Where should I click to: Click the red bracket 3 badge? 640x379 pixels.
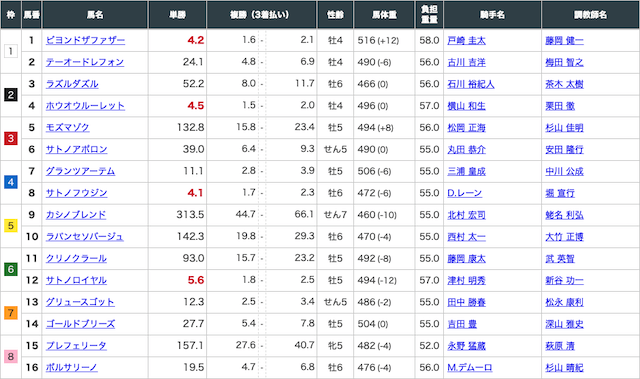coord(11,138)
